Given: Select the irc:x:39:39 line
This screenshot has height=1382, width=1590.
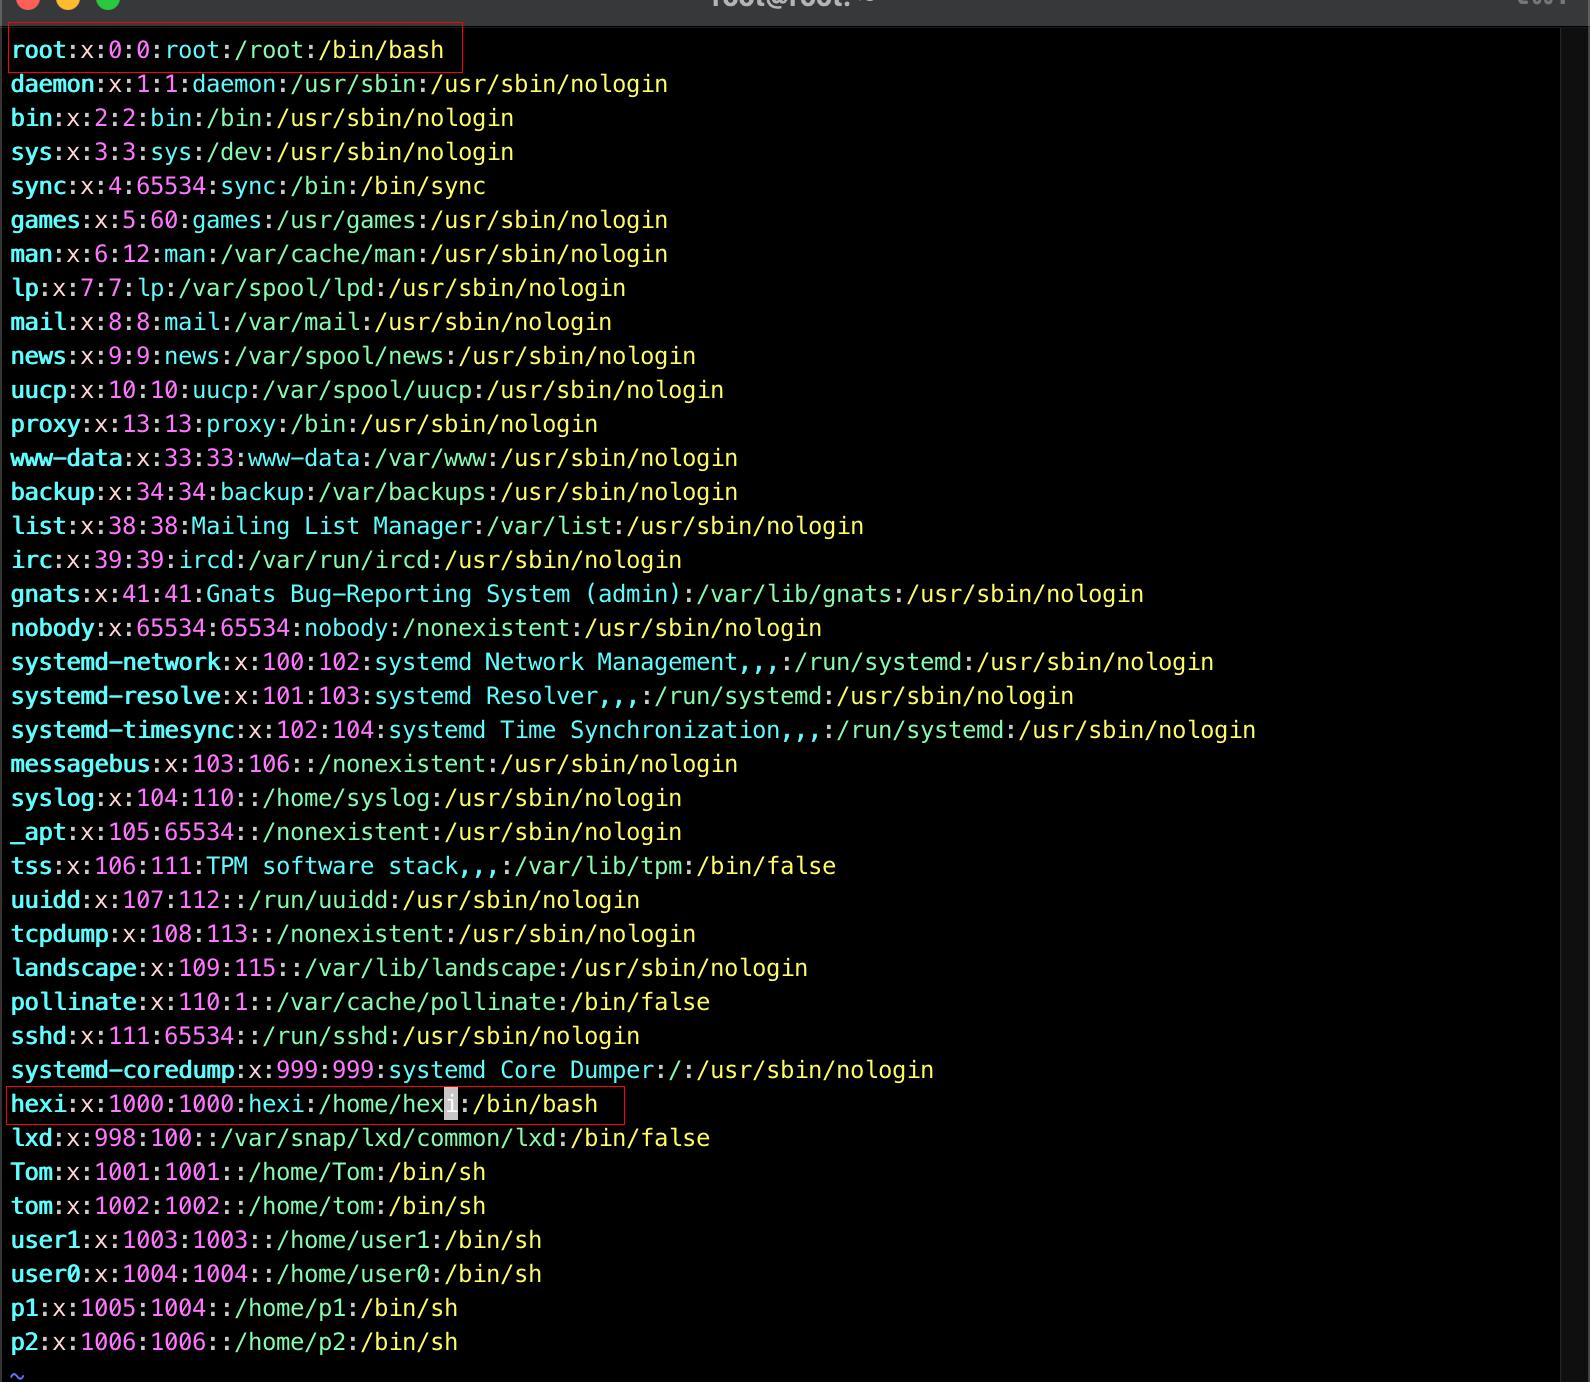Looking at the screenshot, I should click(346, 560).
